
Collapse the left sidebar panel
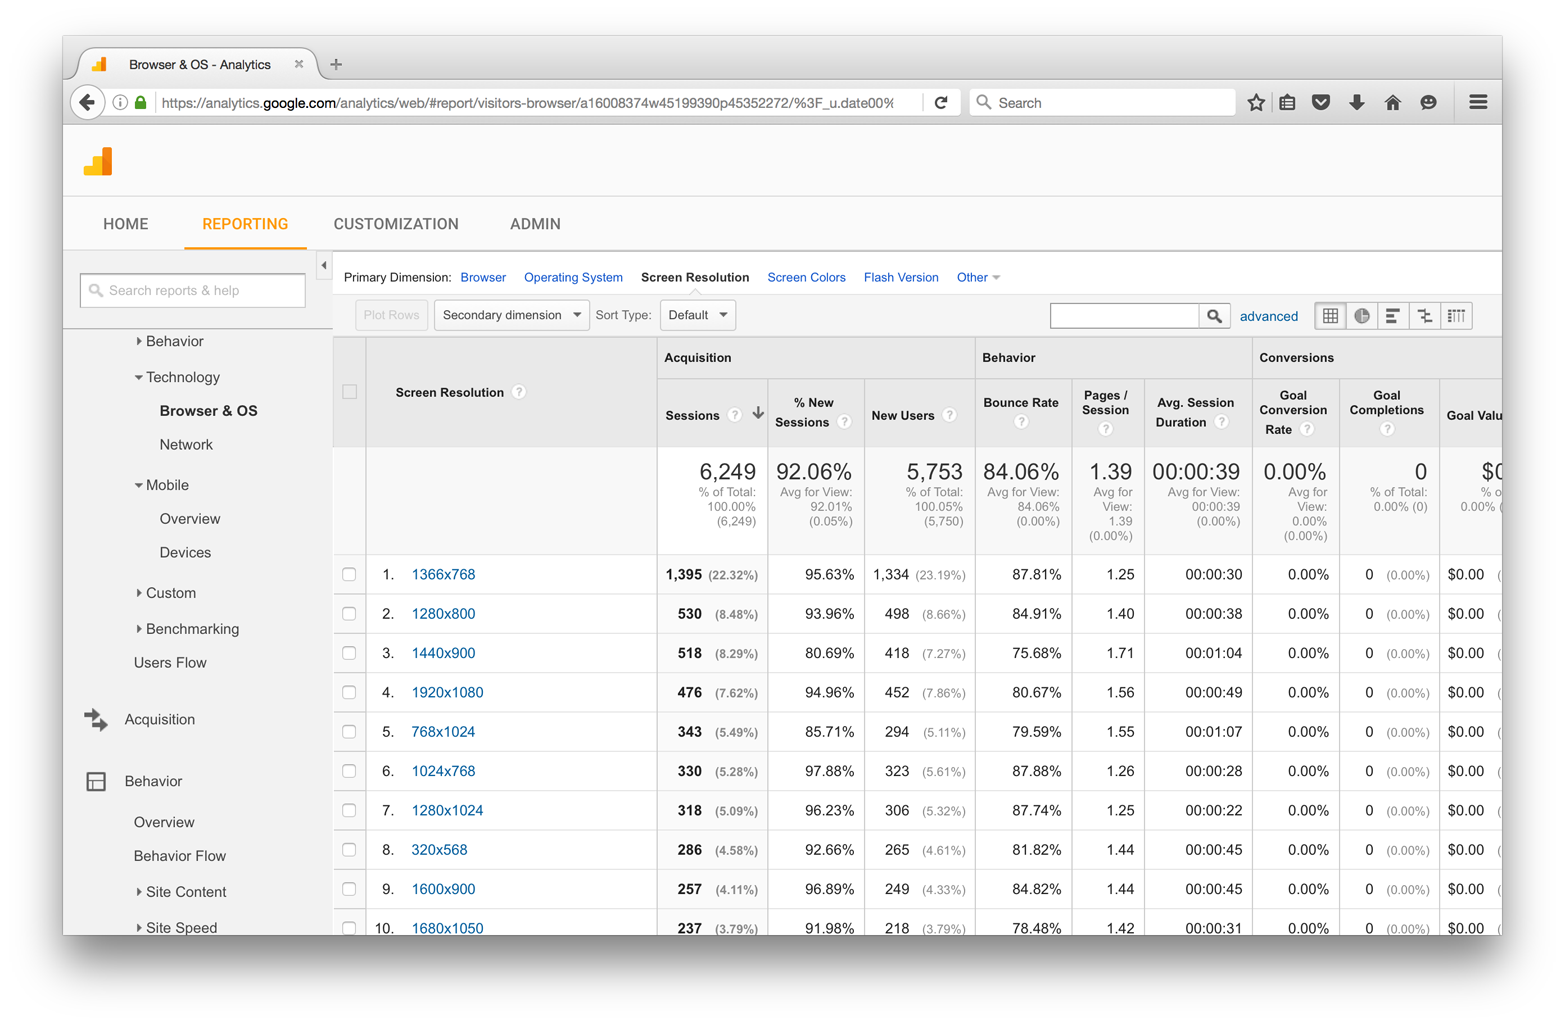tap(324, 265)
